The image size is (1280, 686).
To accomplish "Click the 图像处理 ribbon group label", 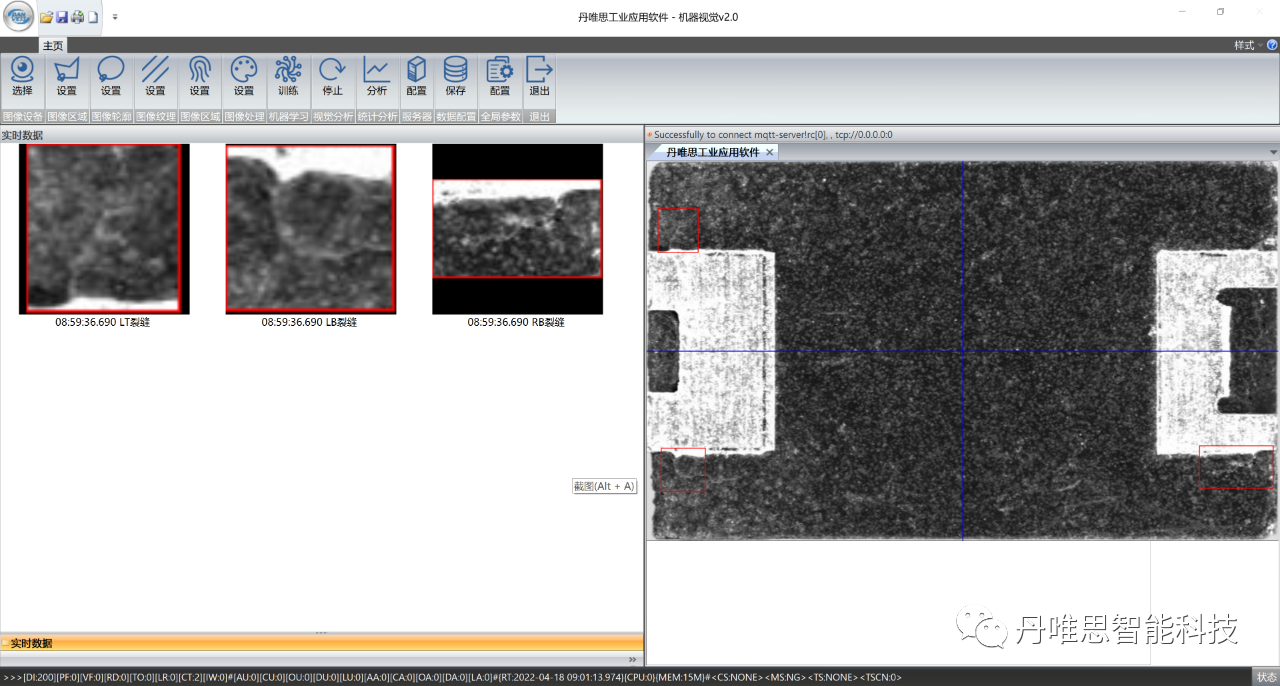I will pos(244,116).
